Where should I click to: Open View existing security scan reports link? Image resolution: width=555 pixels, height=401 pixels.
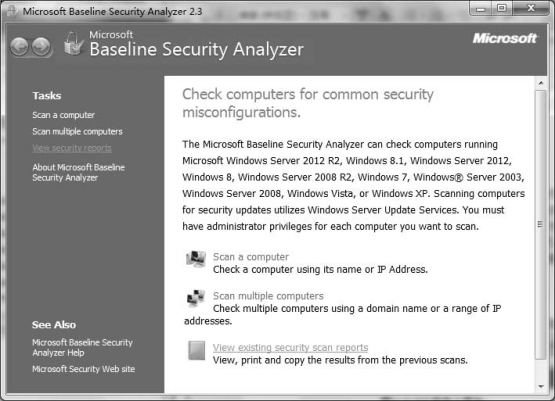coord(290,348)
